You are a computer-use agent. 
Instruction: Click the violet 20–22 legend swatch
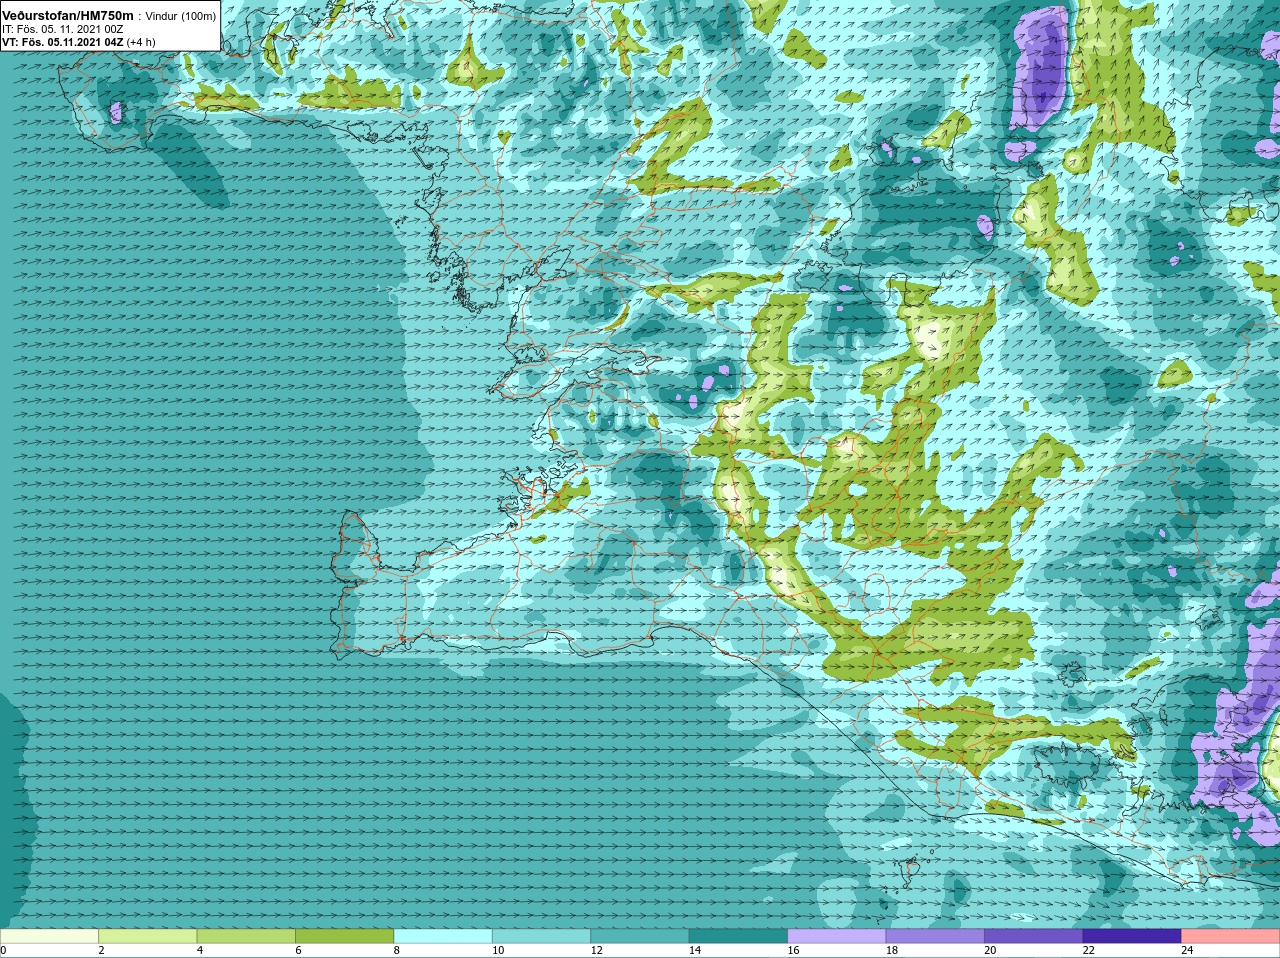(1034, 936)
